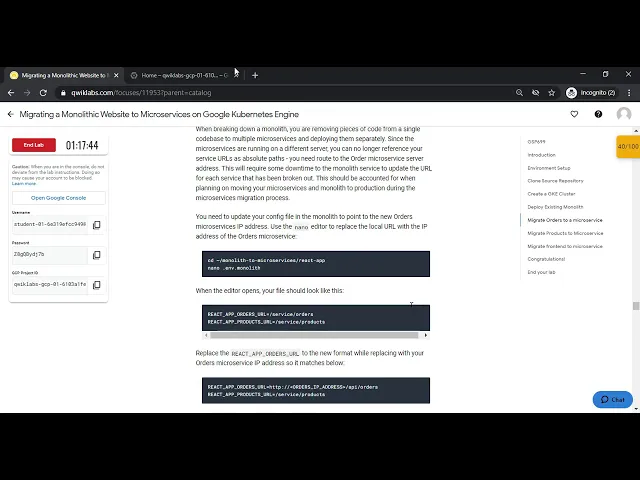Click the inline nano code word
Screen dimensions: 640x480
[301, 227]
